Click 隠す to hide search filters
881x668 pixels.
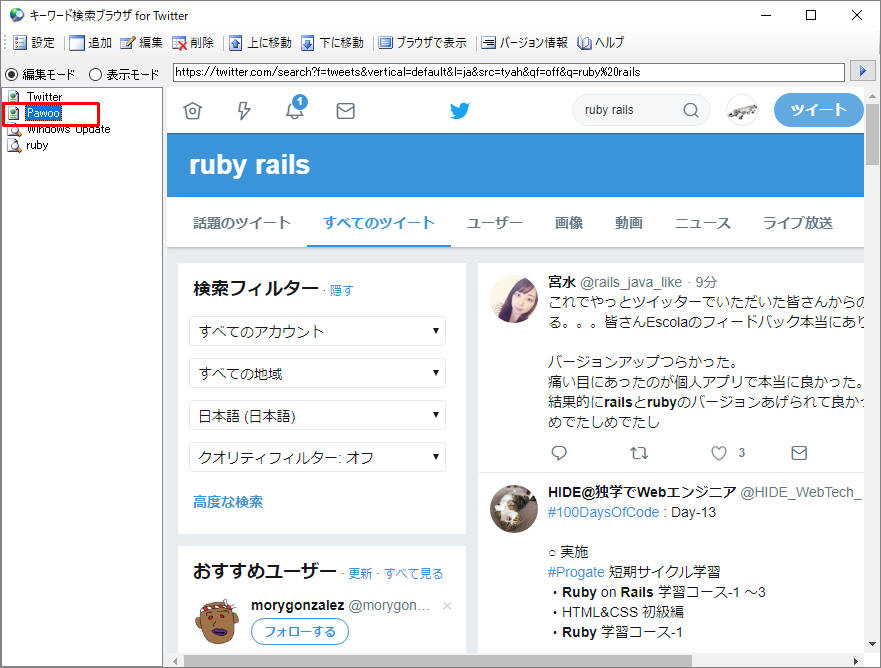pyautogui.click(x=342, y=290)
